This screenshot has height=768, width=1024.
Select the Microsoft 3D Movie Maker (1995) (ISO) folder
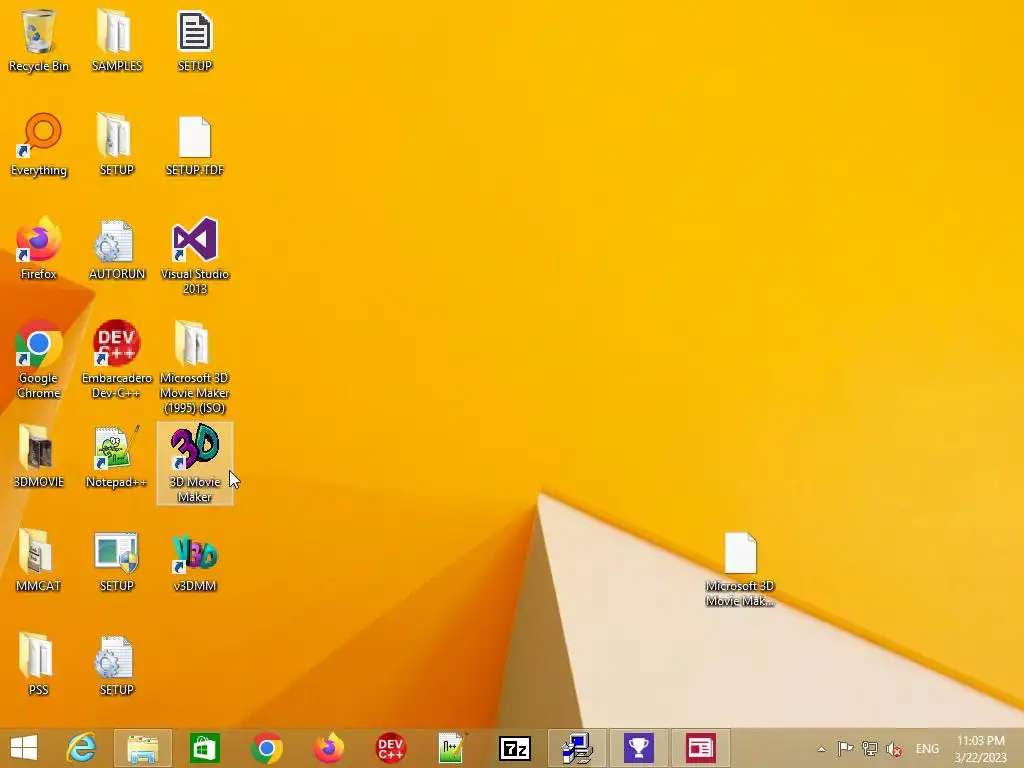(195, 366)
